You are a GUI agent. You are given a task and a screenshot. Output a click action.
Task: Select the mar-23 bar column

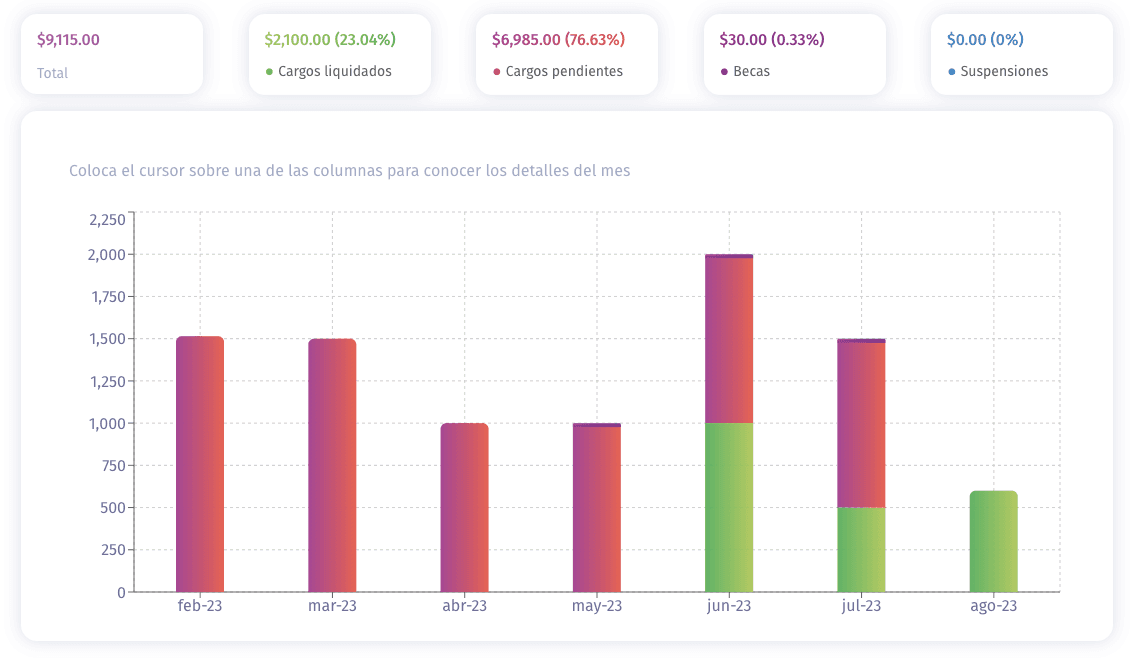pyautogui.click(x=332, y=465)
